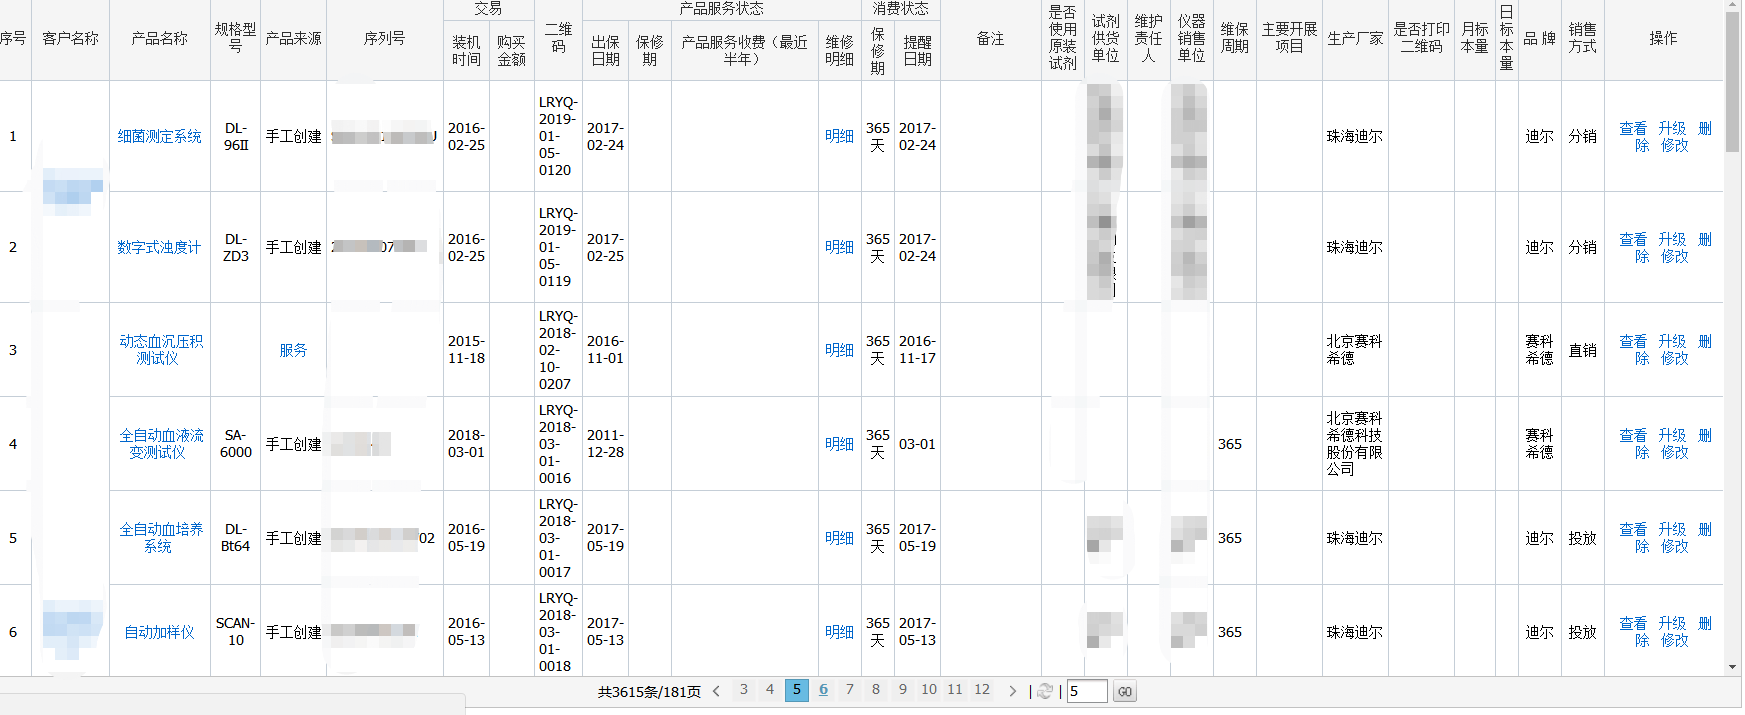The image size is (1745, 715).
Task: Open the 细菌测定系统 product link
Action: pos(159,136)
